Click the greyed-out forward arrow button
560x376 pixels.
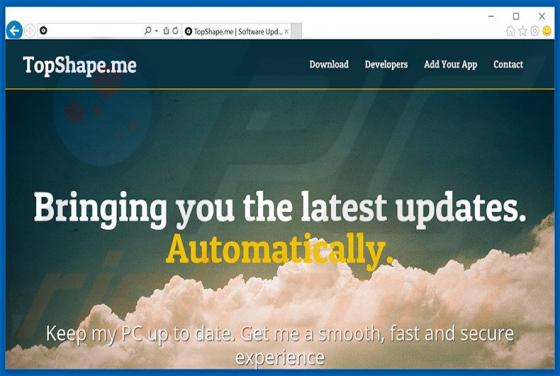[x=30, y=31]
